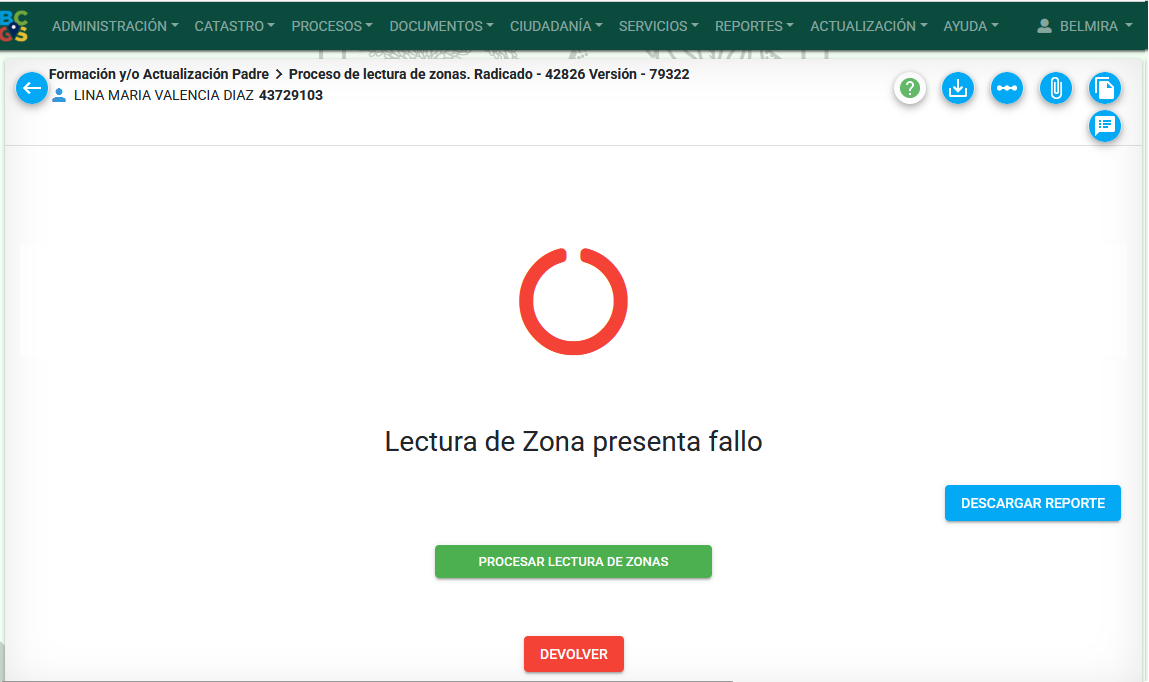Click the paperclip attachments icon
The width and height of the screenshot is (1149, 682).
pyautogui.click(x=1055, y=88)
